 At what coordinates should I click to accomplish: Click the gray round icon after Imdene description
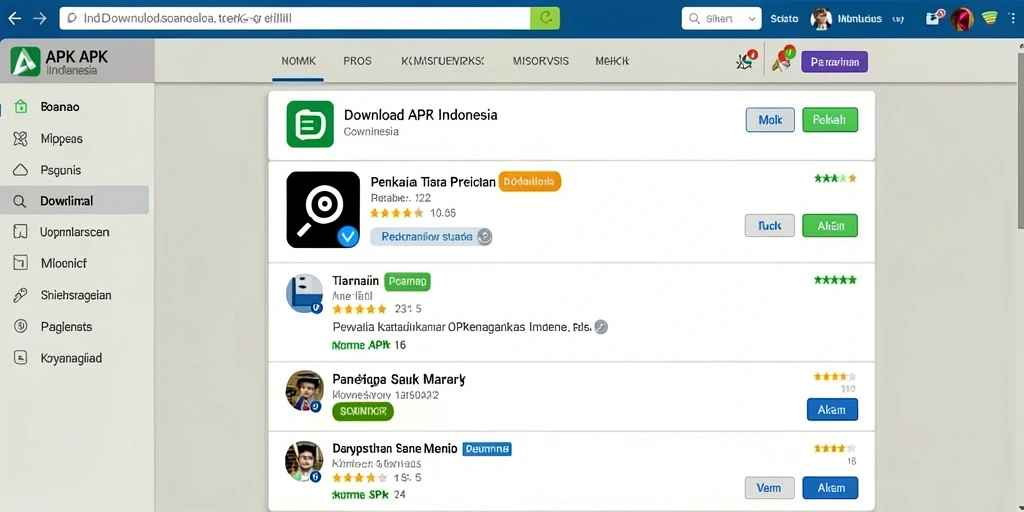pyautogui.click(x=601, y=327)
